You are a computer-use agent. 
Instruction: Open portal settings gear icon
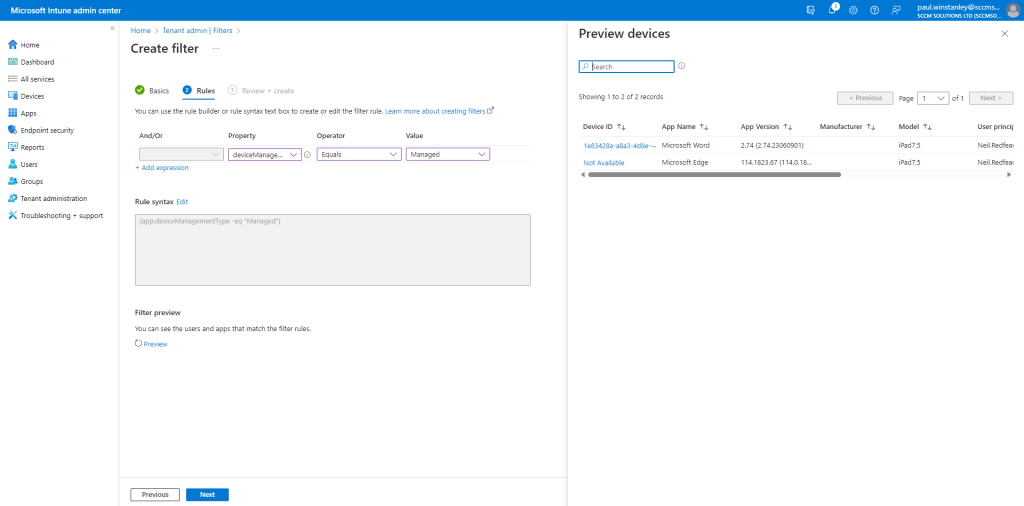coord(853,10)
